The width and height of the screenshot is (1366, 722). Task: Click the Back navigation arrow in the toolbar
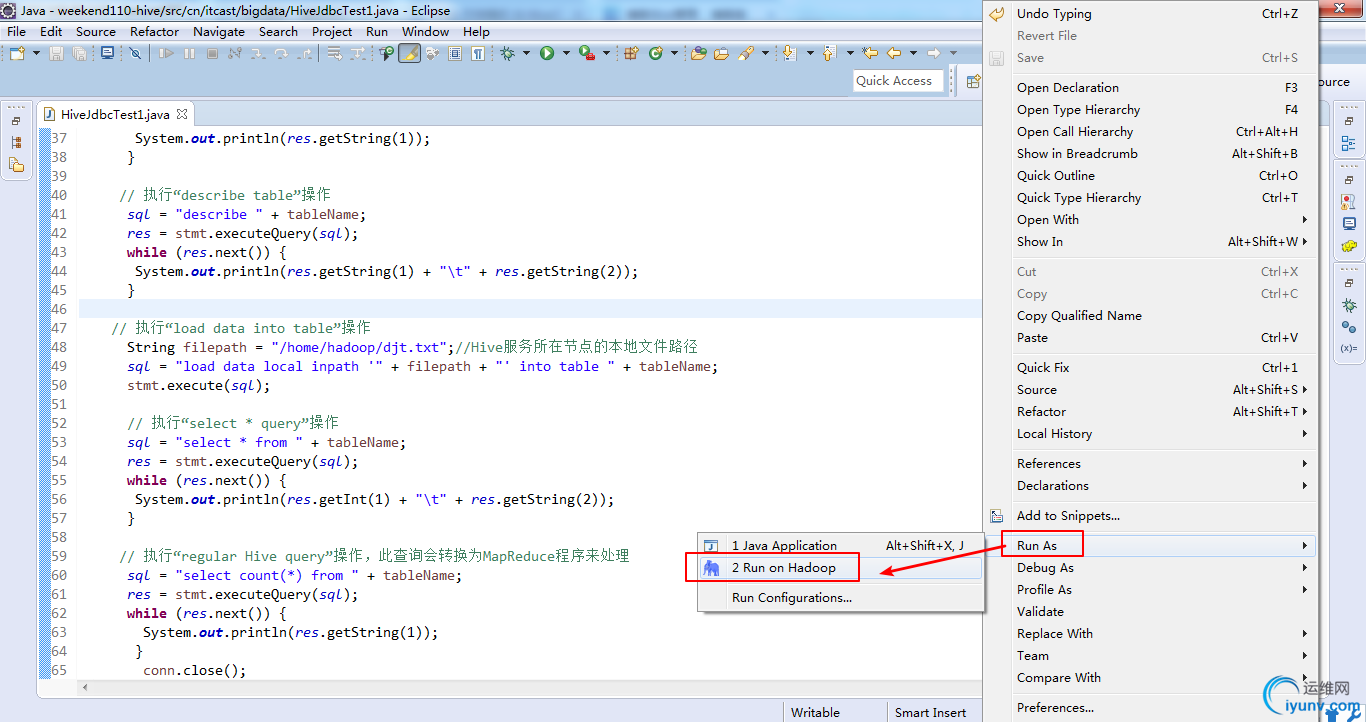point(894,53)
